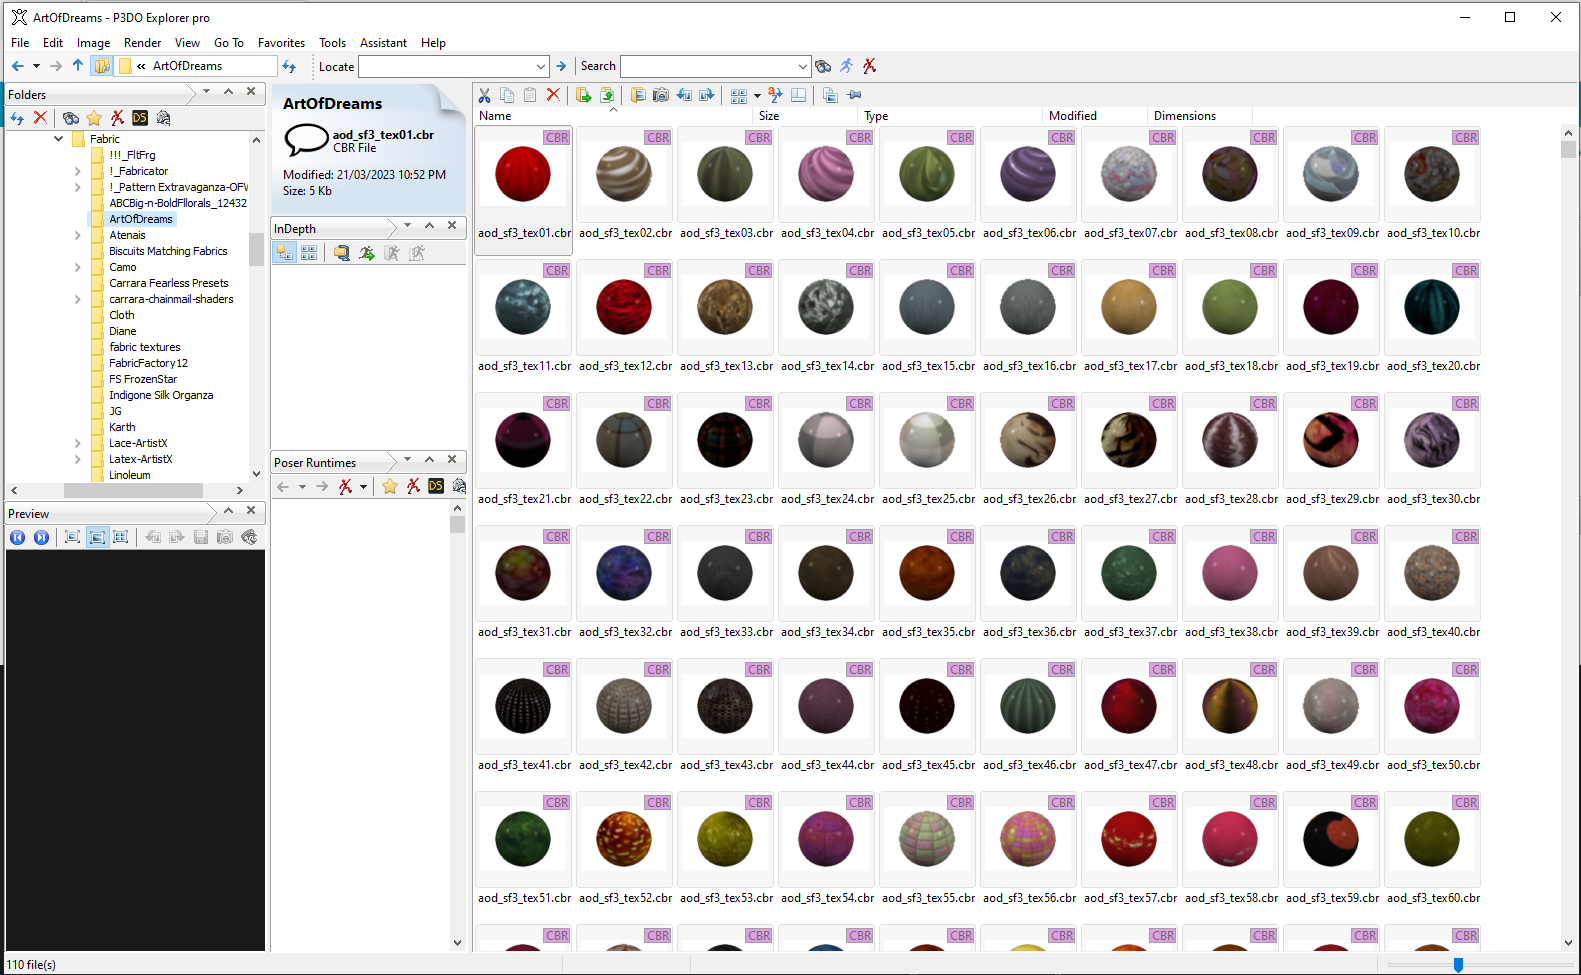
Task: Open the Assistant menu
Action: (x=383, y=43)
